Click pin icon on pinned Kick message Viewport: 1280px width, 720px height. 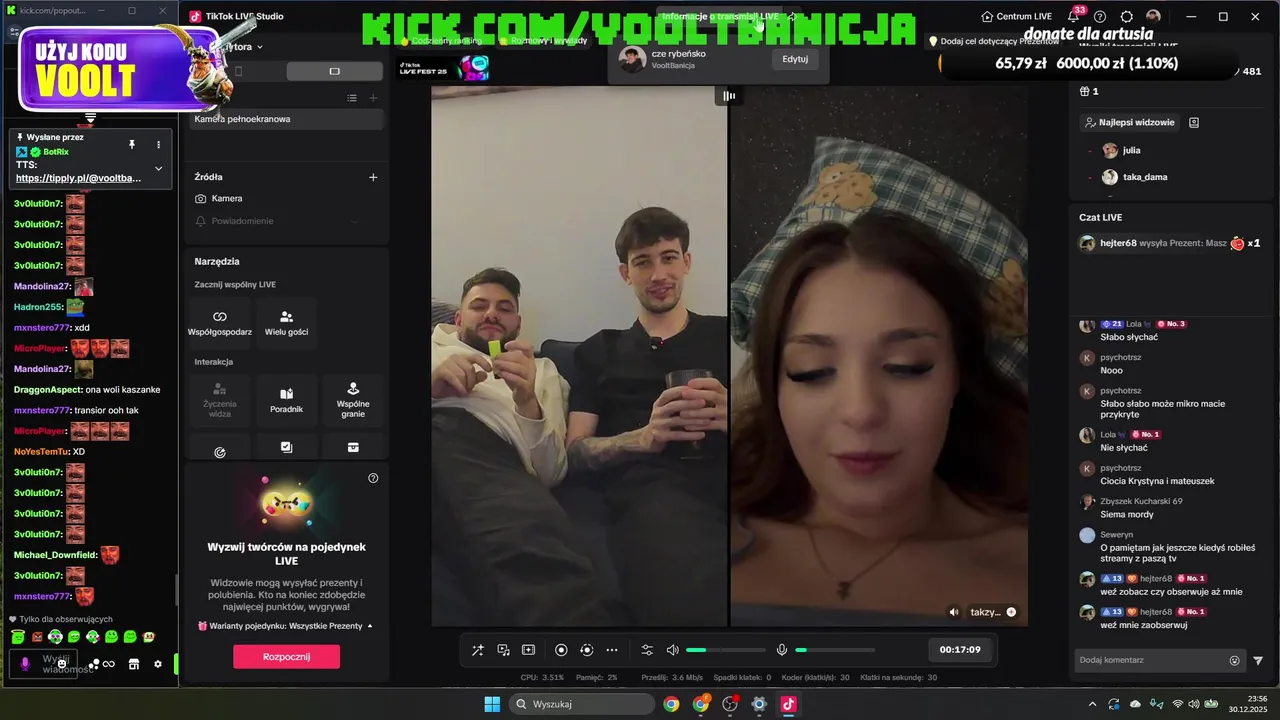tap(131, 144)
